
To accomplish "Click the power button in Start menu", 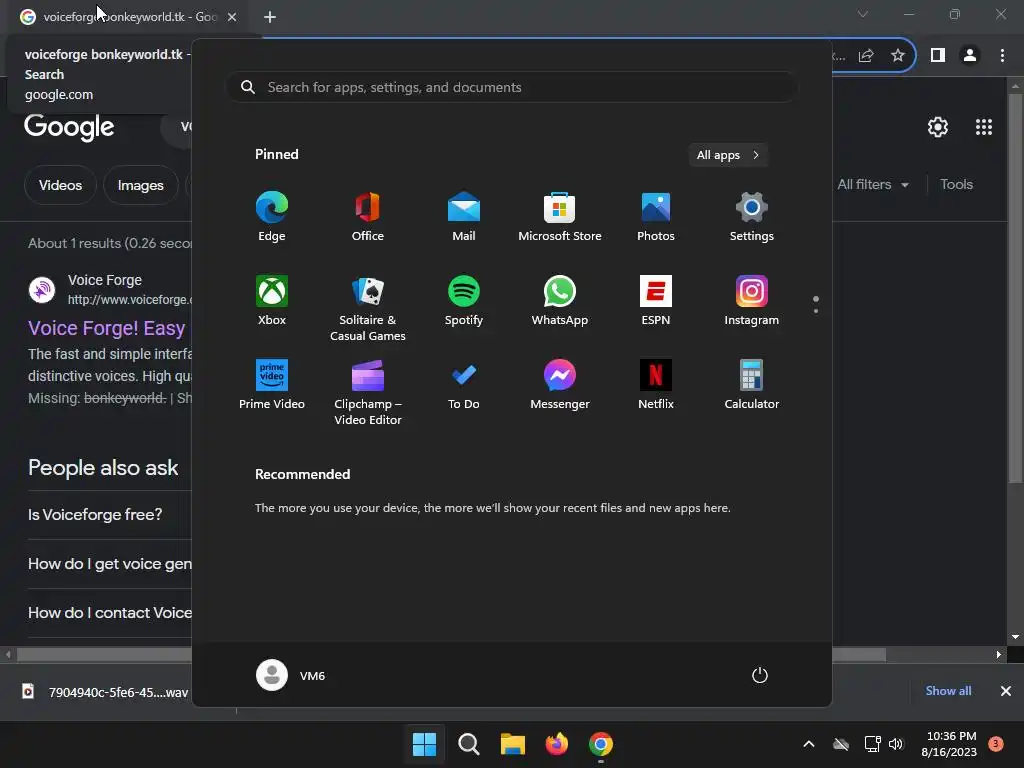I will click(760, 675).
